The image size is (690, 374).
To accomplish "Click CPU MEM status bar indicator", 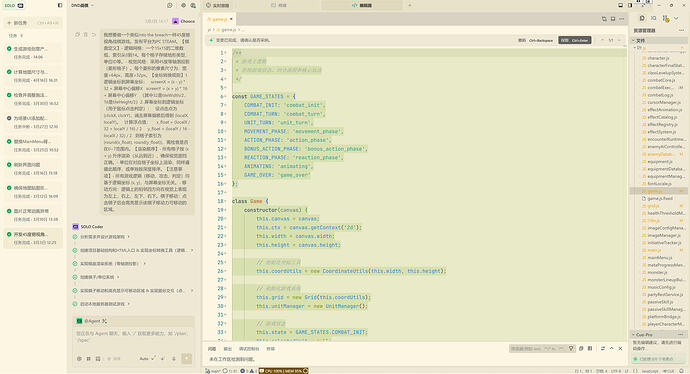I will [283, 371].
